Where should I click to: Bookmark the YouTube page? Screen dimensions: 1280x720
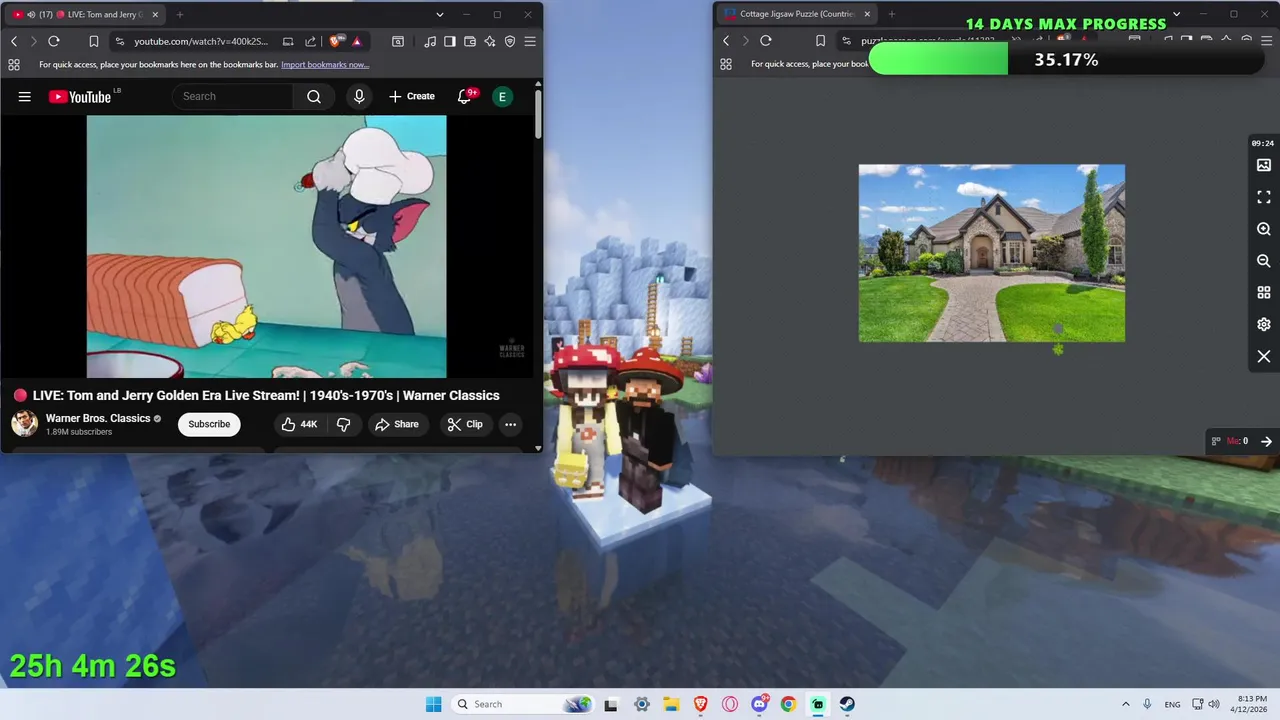click(93, 41)
